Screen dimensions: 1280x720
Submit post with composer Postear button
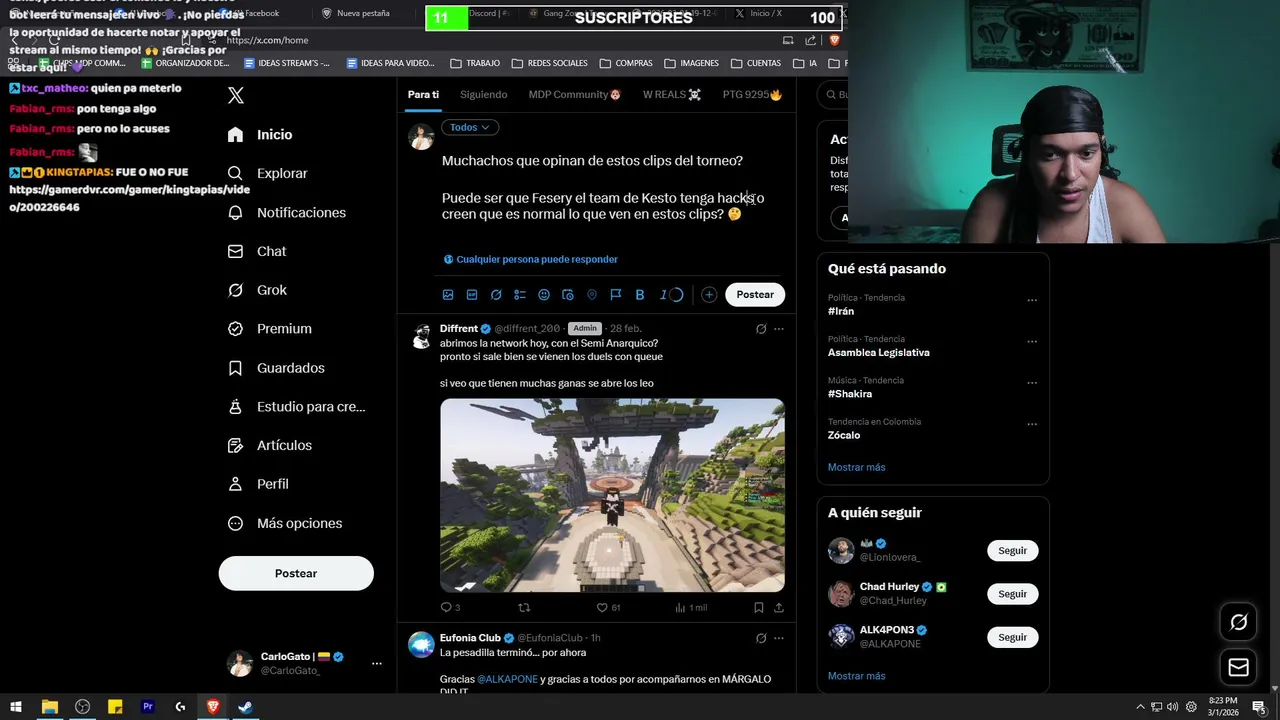755,294
